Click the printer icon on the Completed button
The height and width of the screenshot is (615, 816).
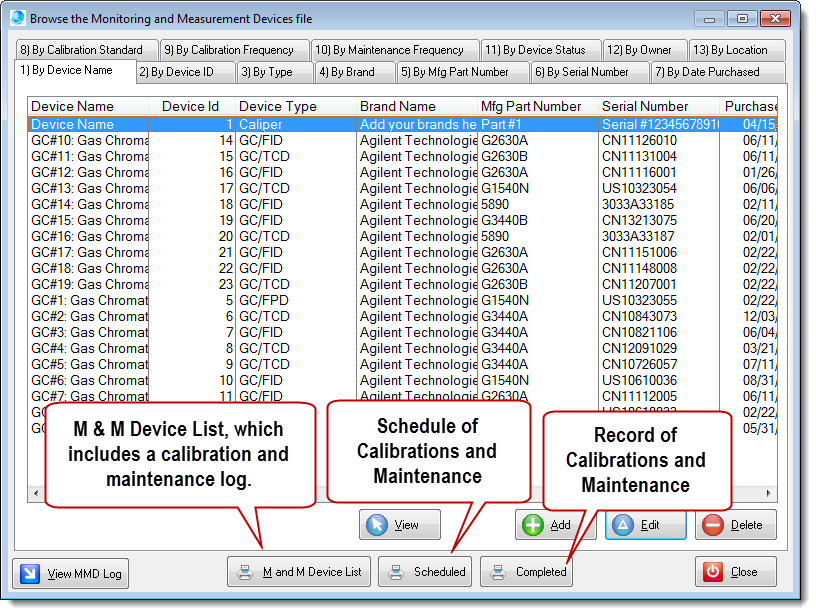tap(500, 572)
